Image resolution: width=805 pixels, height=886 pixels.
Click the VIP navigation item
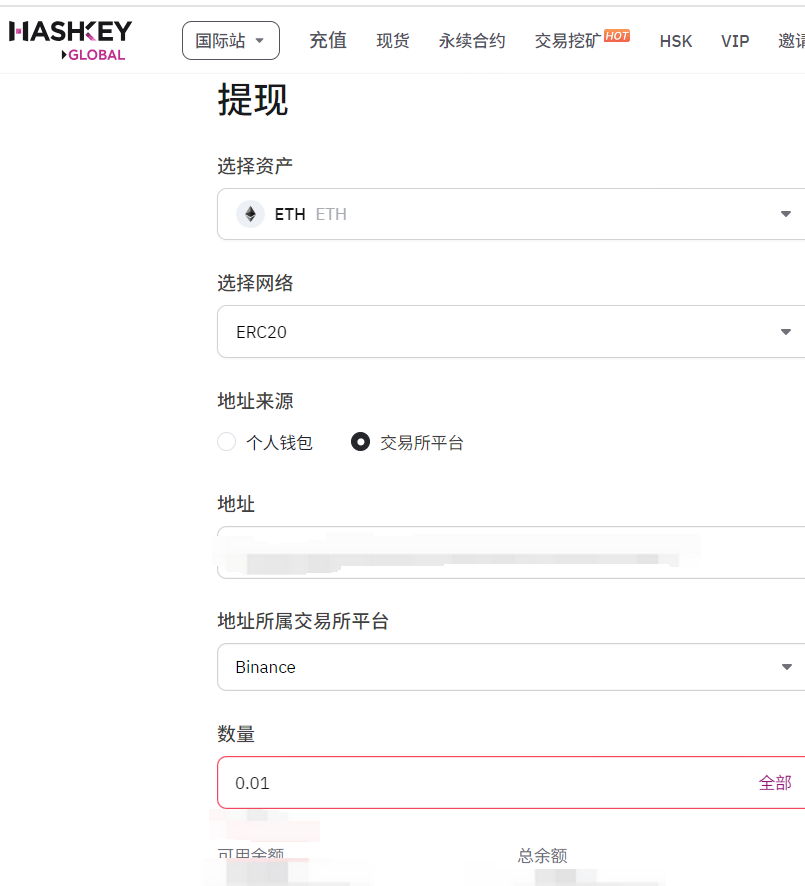click(x=735, y=41)
